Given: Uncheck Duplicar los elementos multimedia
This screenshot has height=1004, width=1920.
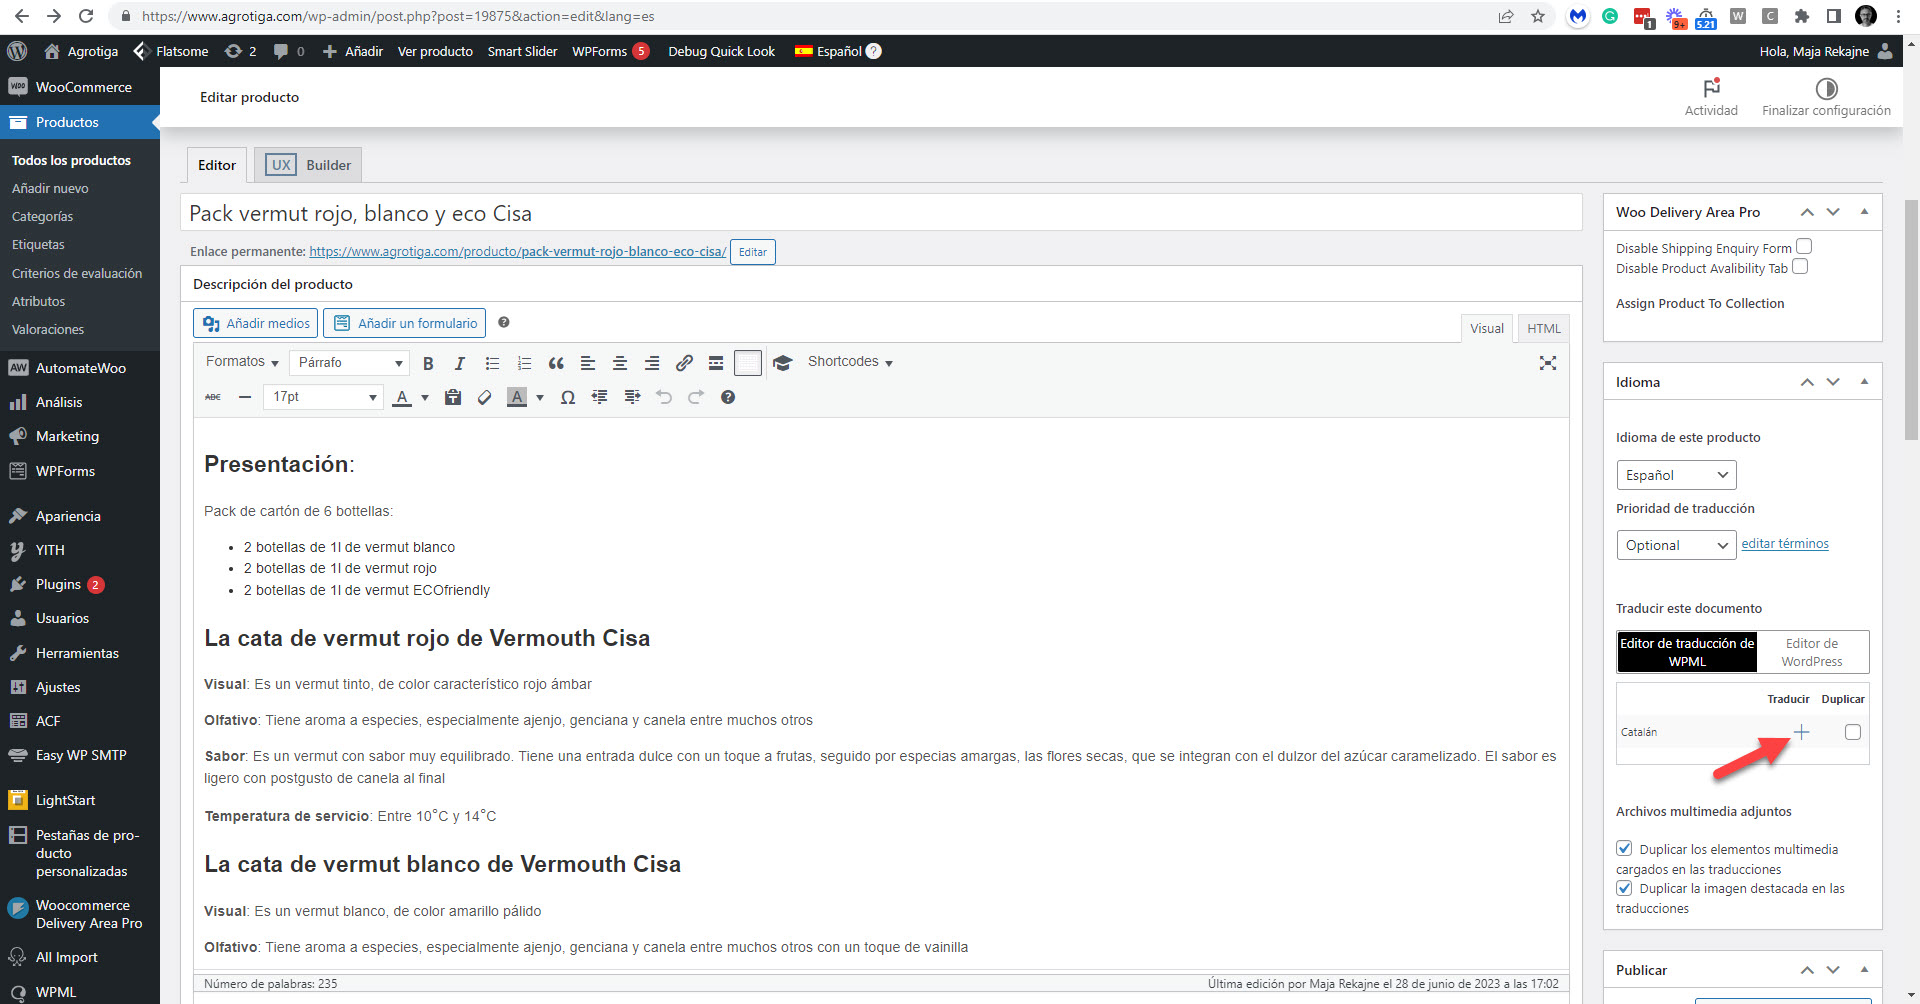Looking at the screenshot, I should tap(1625, 848).
